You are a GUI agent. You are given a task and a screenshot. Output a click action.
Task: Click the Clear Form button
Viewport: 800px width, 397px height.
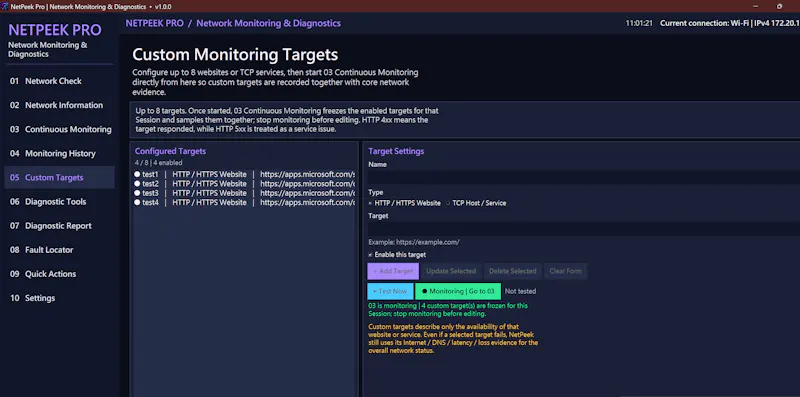(x=565, y=271)
